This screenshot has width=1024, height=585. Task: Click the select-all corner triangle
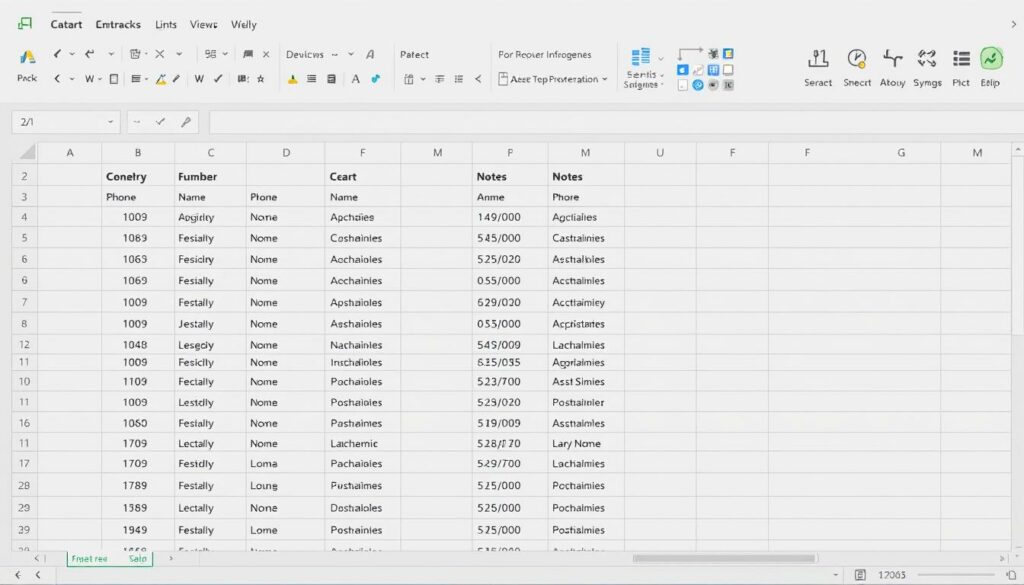[x=27, y=152]
